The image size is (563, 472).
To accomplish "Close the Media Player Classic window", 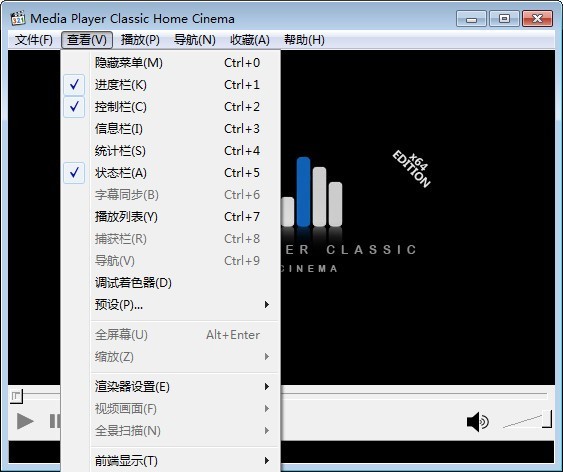I will click(x=537, y=19).
